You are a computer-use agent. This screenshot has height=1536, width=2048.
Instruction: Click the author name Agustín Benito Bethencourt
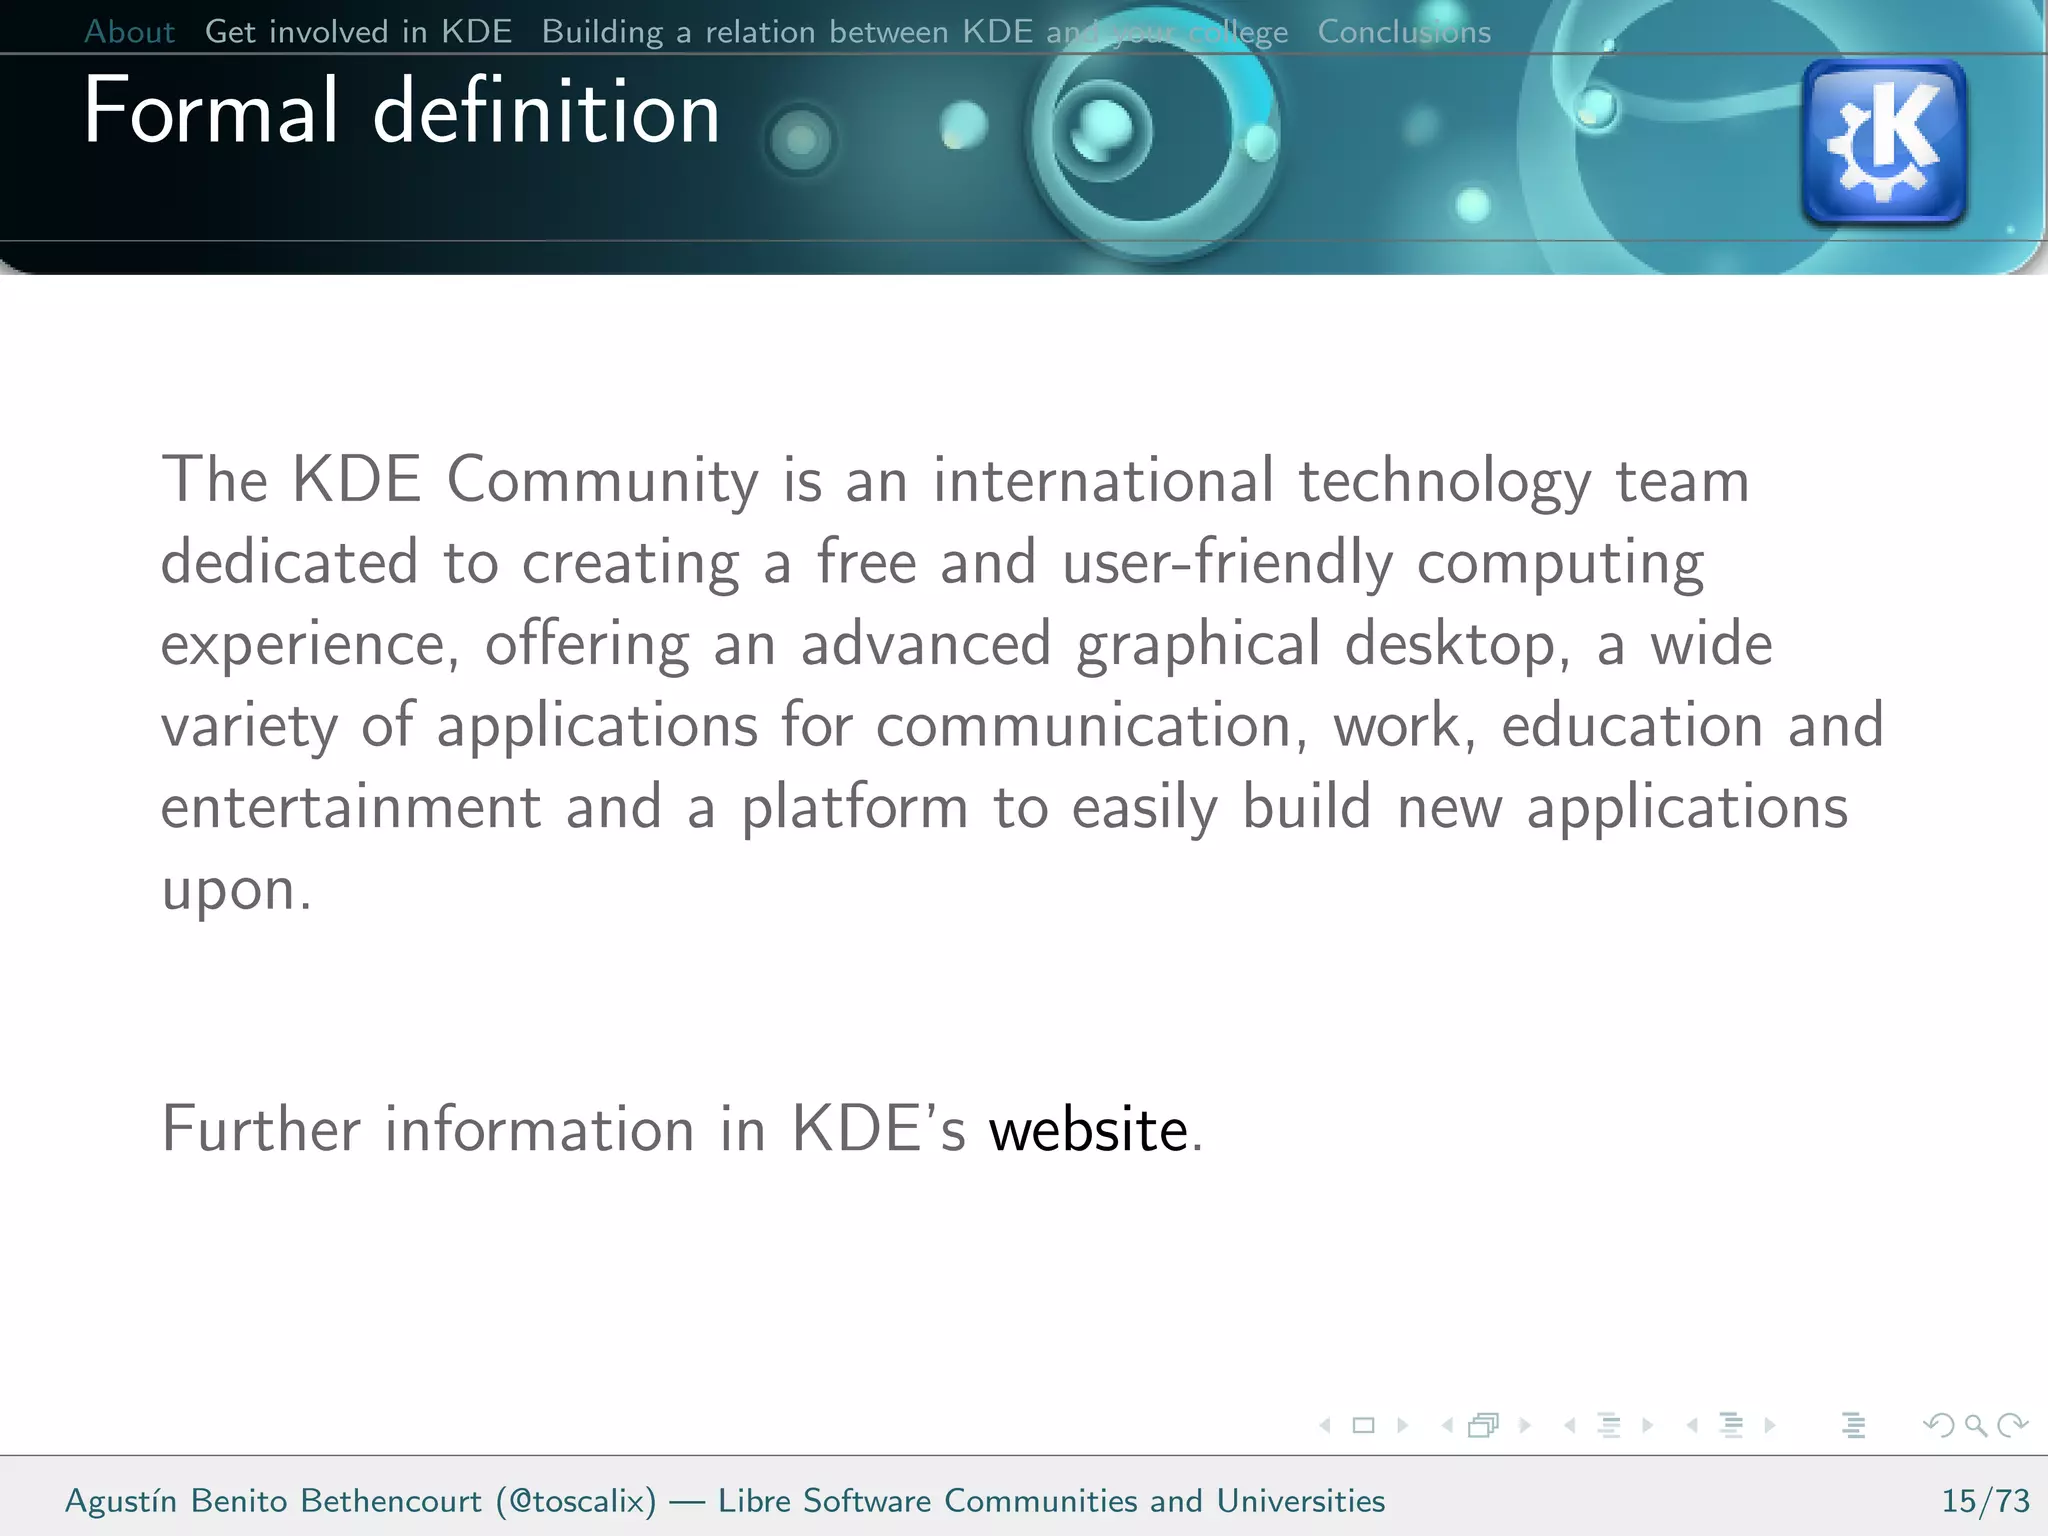click(273, 1501)
